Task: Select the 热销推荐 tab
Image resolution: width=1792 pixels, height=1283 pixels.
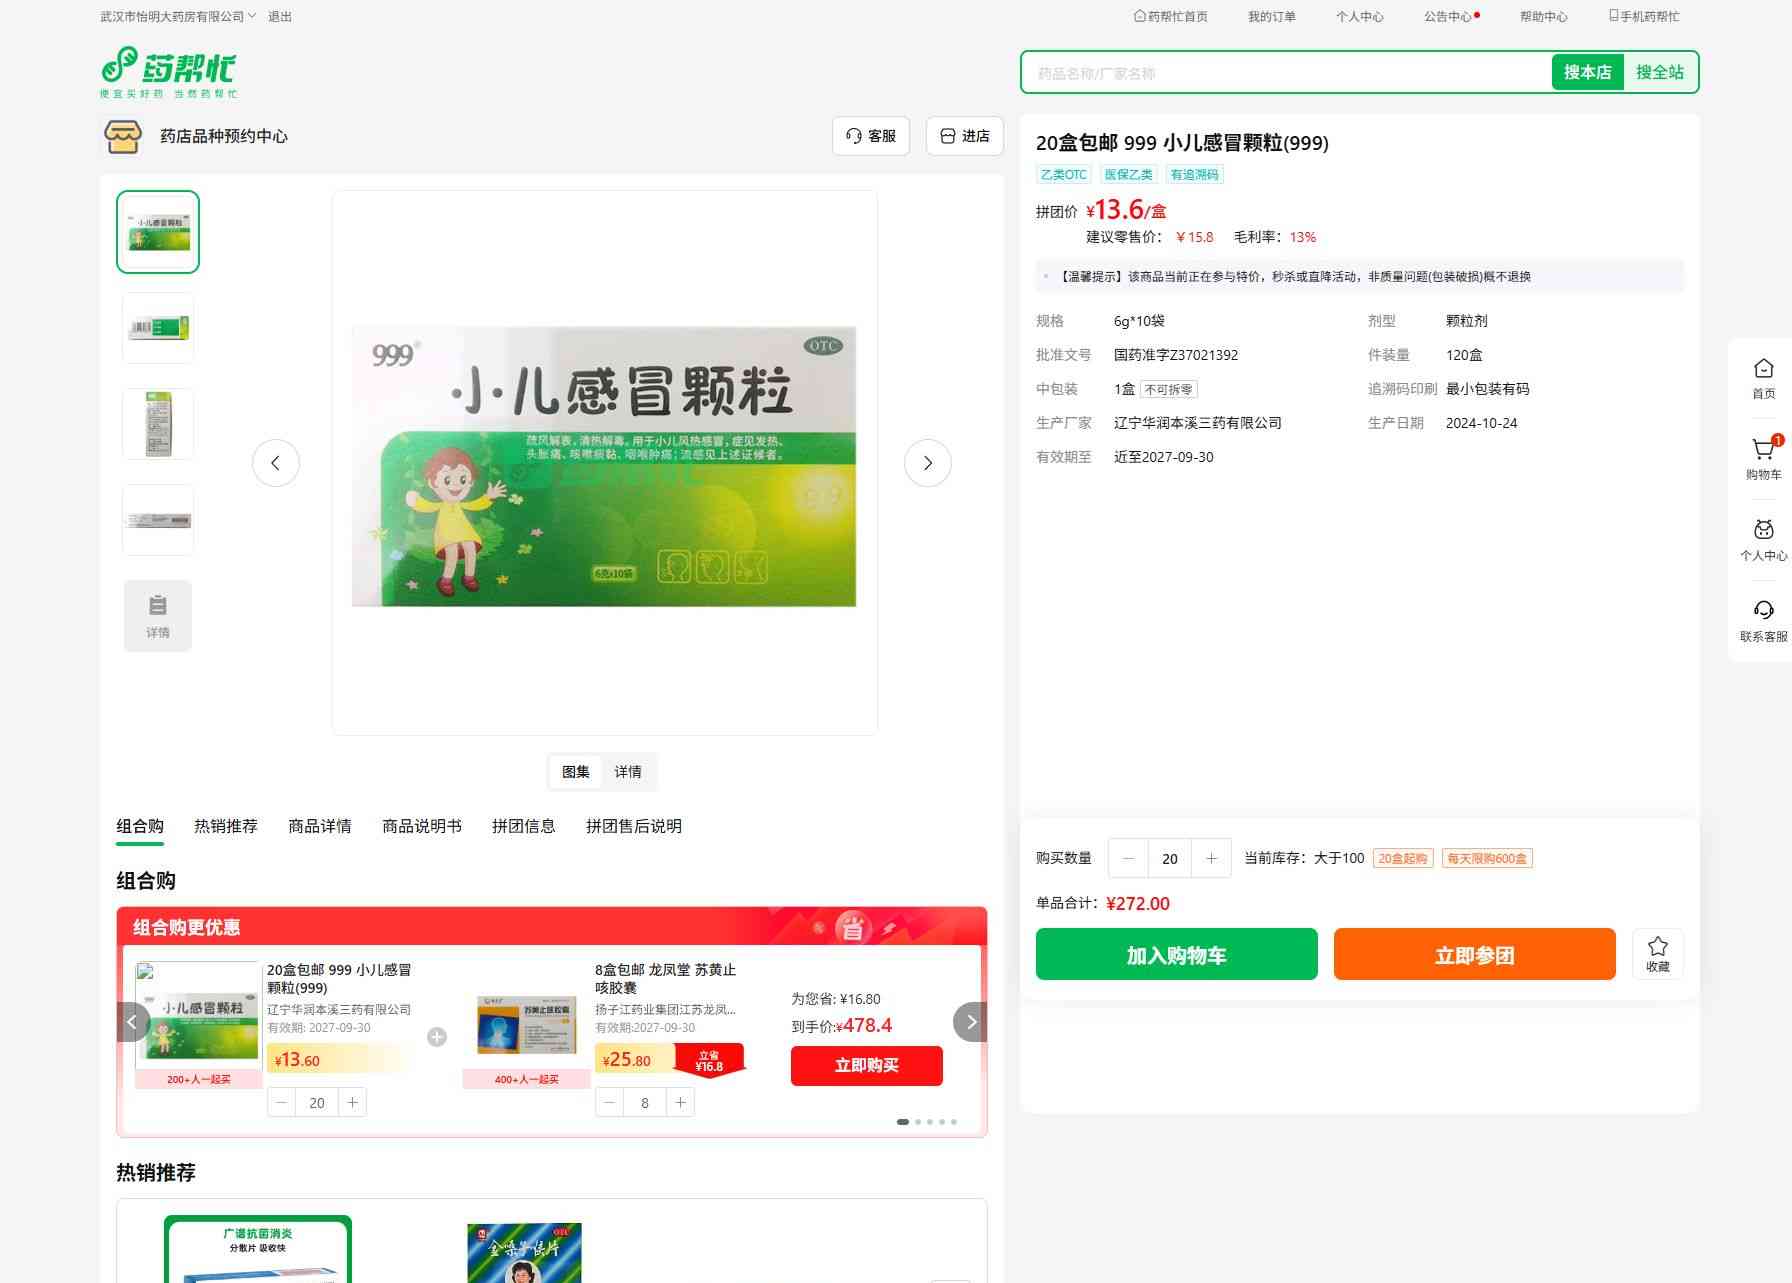Action: point(225,826)
